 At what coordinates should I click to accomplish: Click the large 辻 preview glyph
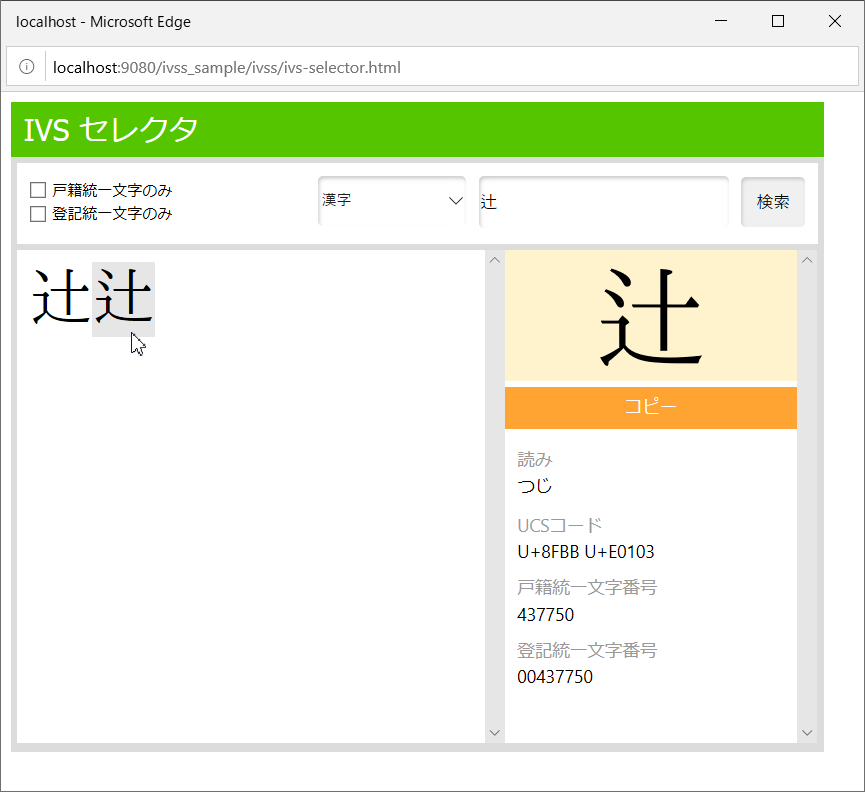[651, 316]
